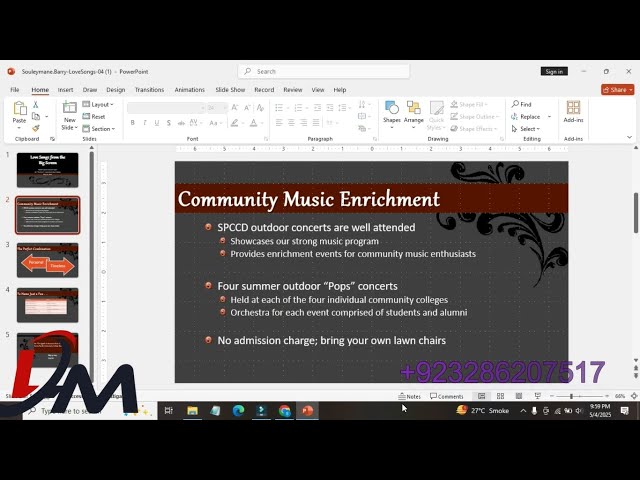Viewport: 640px width, 480px height.
Task: Switch to the Animations tab
Action: click(x=189, y=90)
